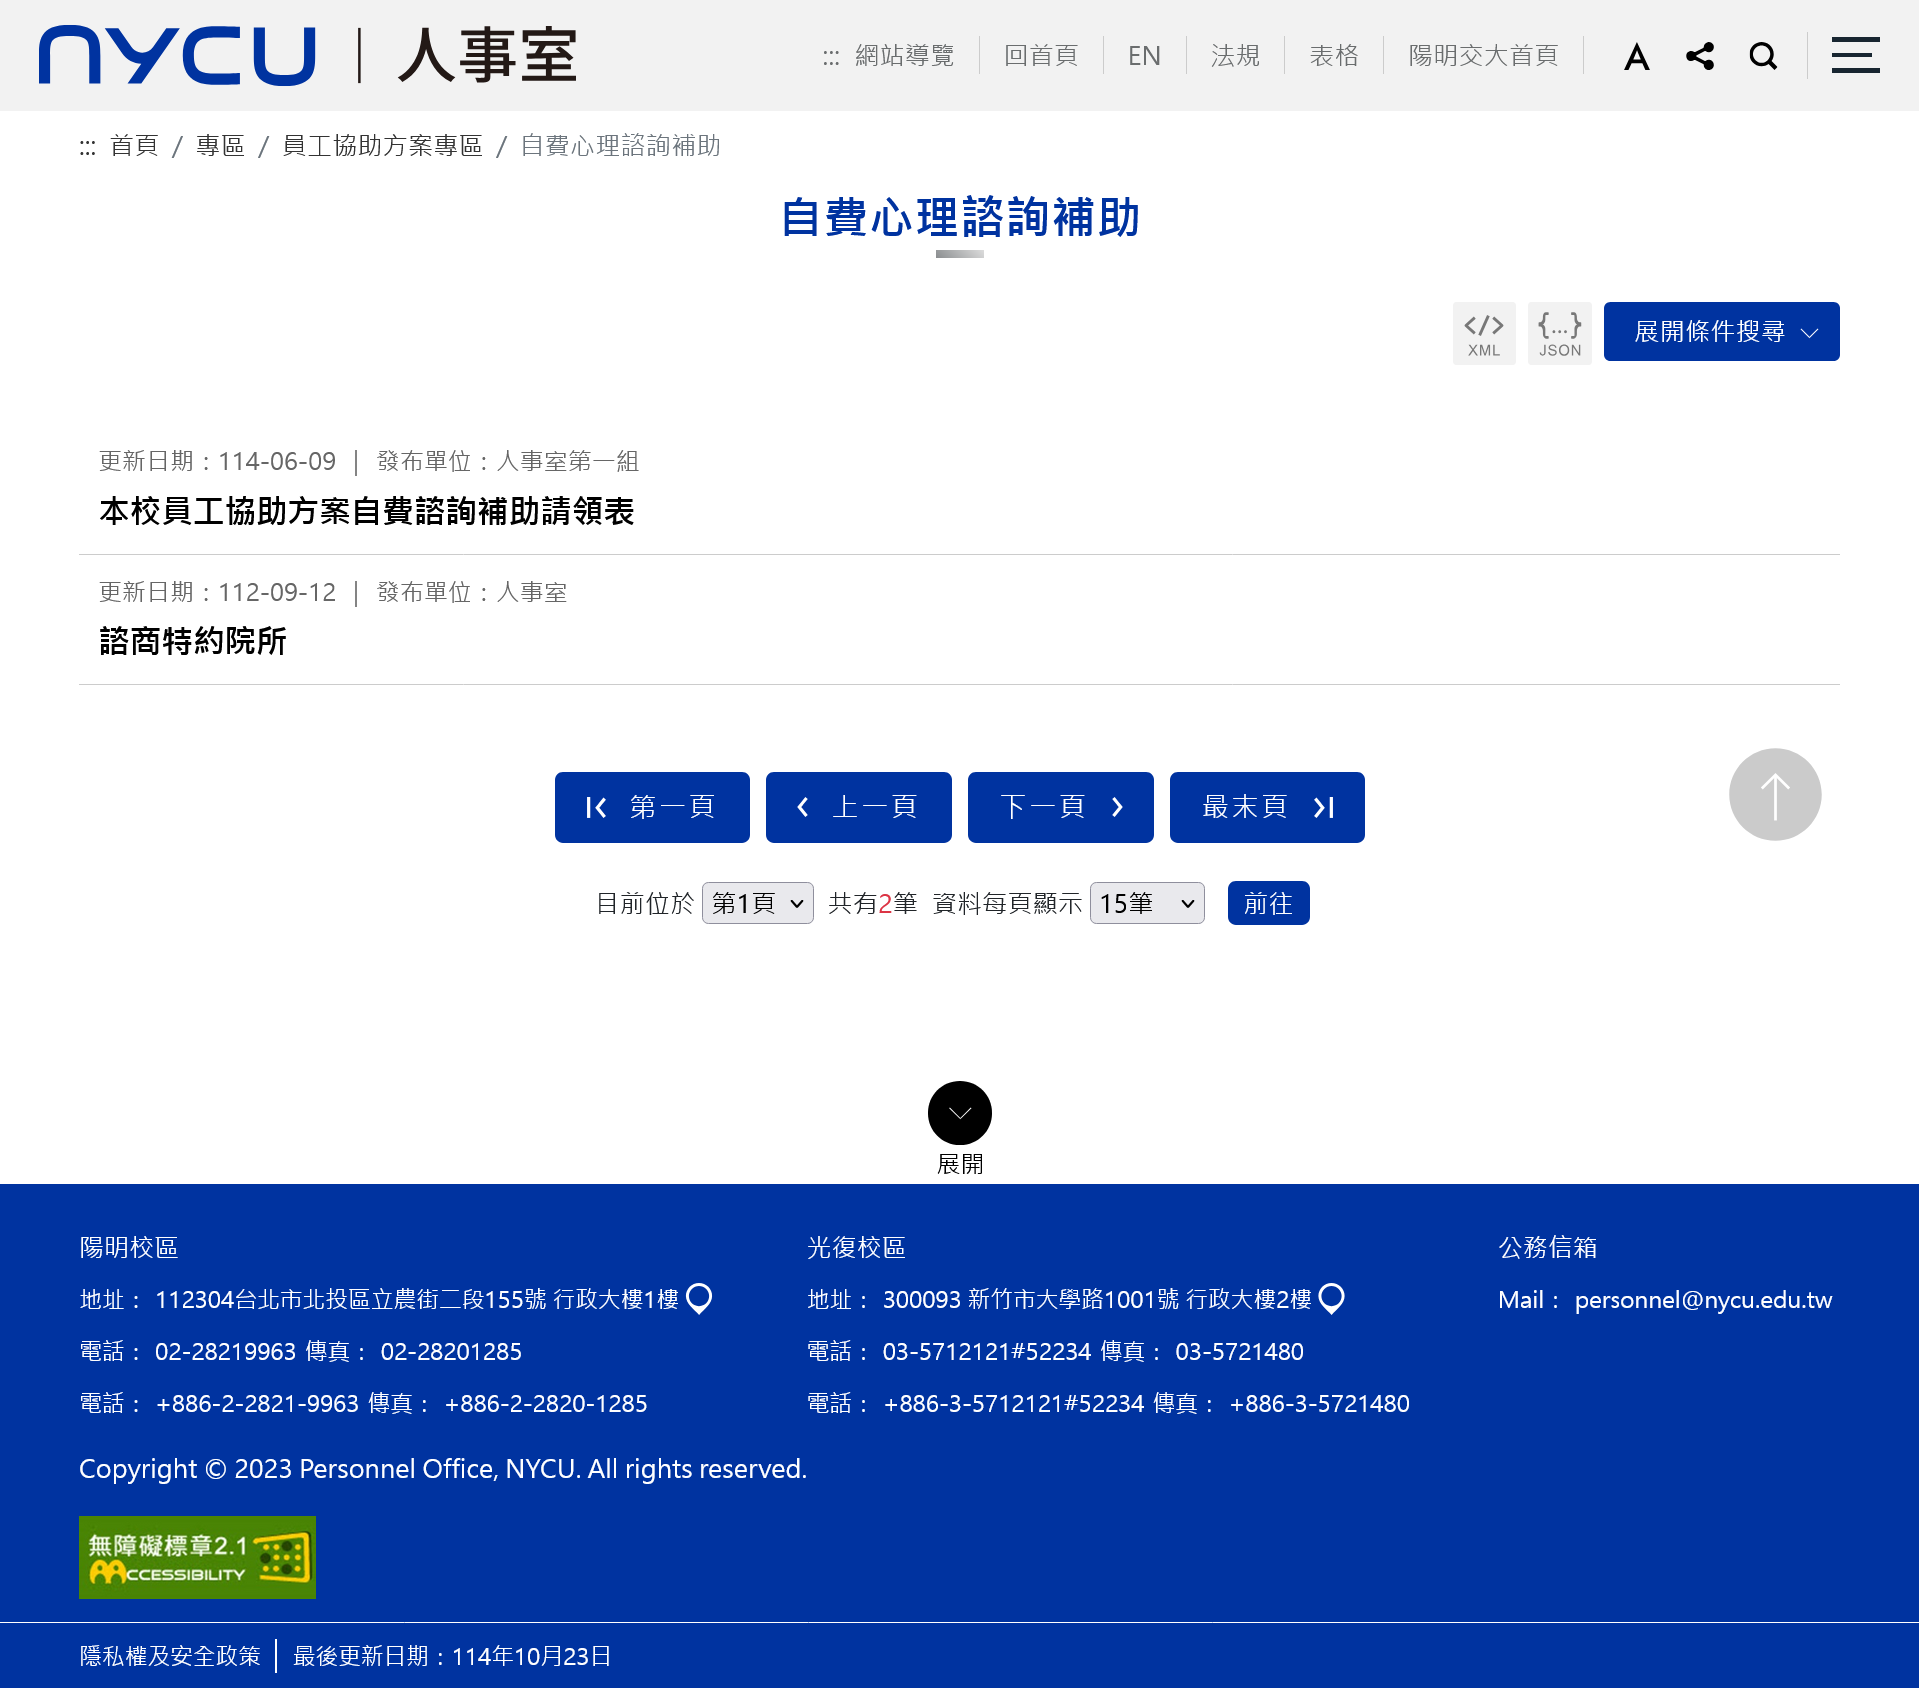Open 法規 in top menu
Image resolution: width=1920 pixels, height=1689 pixels.
click(1235, 56)
